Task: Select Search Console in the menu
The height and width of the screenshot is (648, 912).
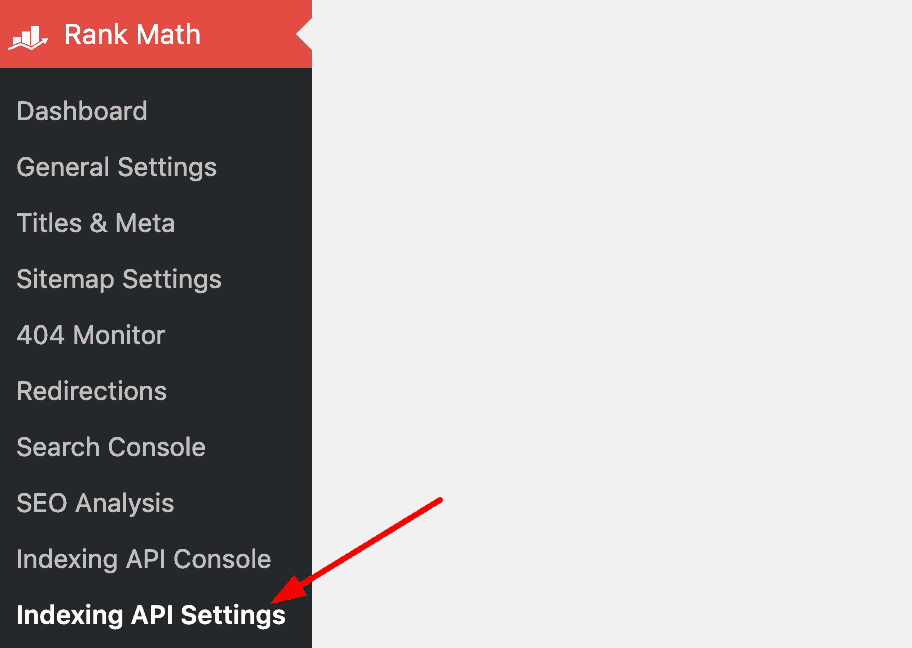Action: click(x=111, y=447)
